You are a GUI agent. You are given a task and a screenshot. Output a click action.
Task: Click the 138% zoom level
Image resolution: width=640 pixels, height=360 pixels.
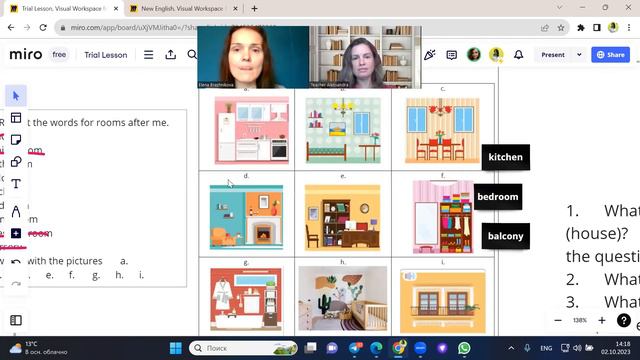coord(580,320)
